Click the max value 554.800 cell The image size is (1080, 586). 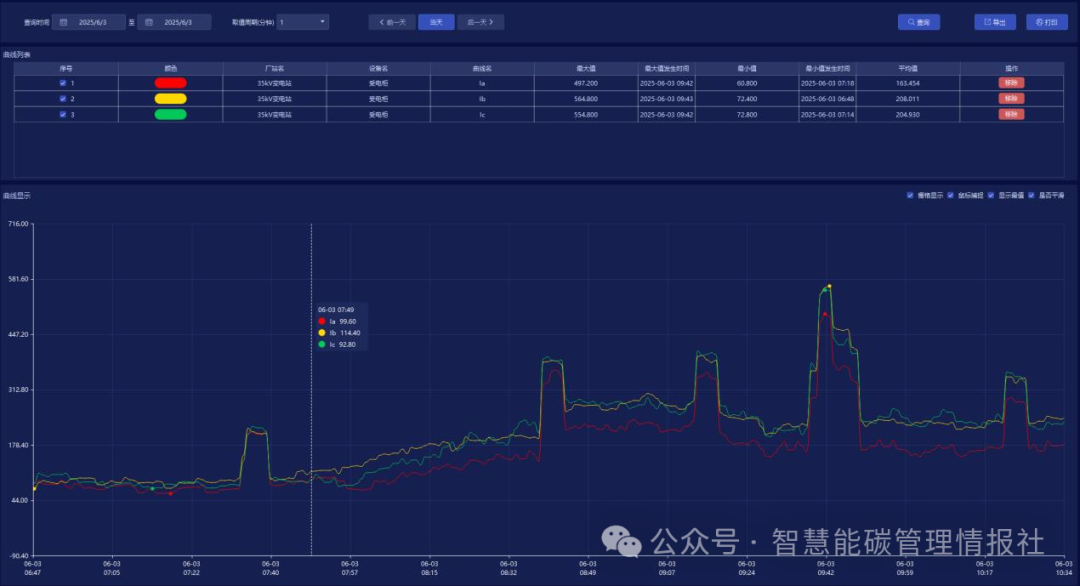point(586,114)
